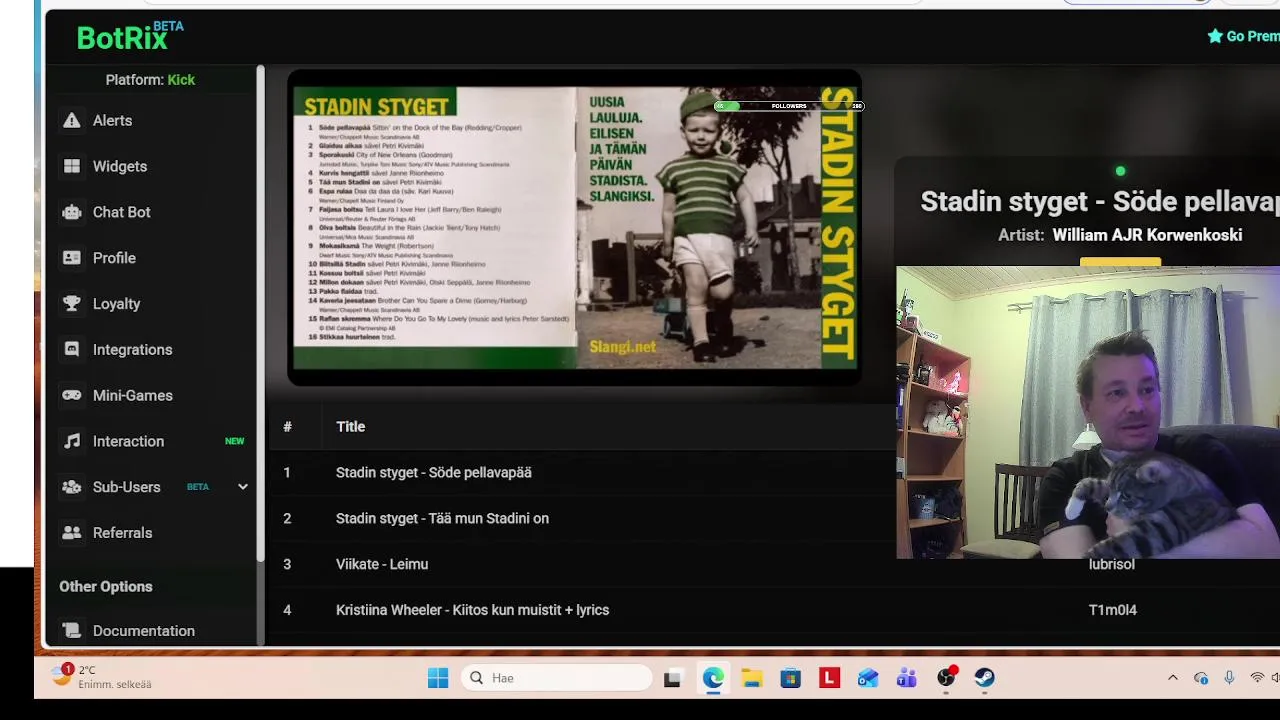The height and width of the screenshot is (720, 1280).
Task: Click the Profile ID card icon
Action: point(71,258)
